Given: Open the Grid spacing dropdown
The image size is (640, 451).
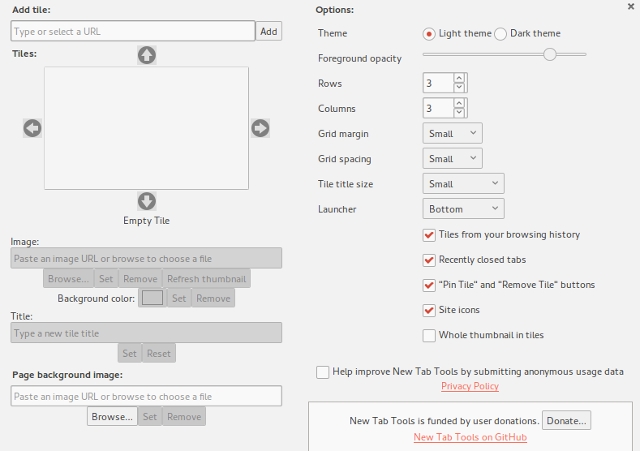Looking at the screenshot, I should click(x=452, y=158).
